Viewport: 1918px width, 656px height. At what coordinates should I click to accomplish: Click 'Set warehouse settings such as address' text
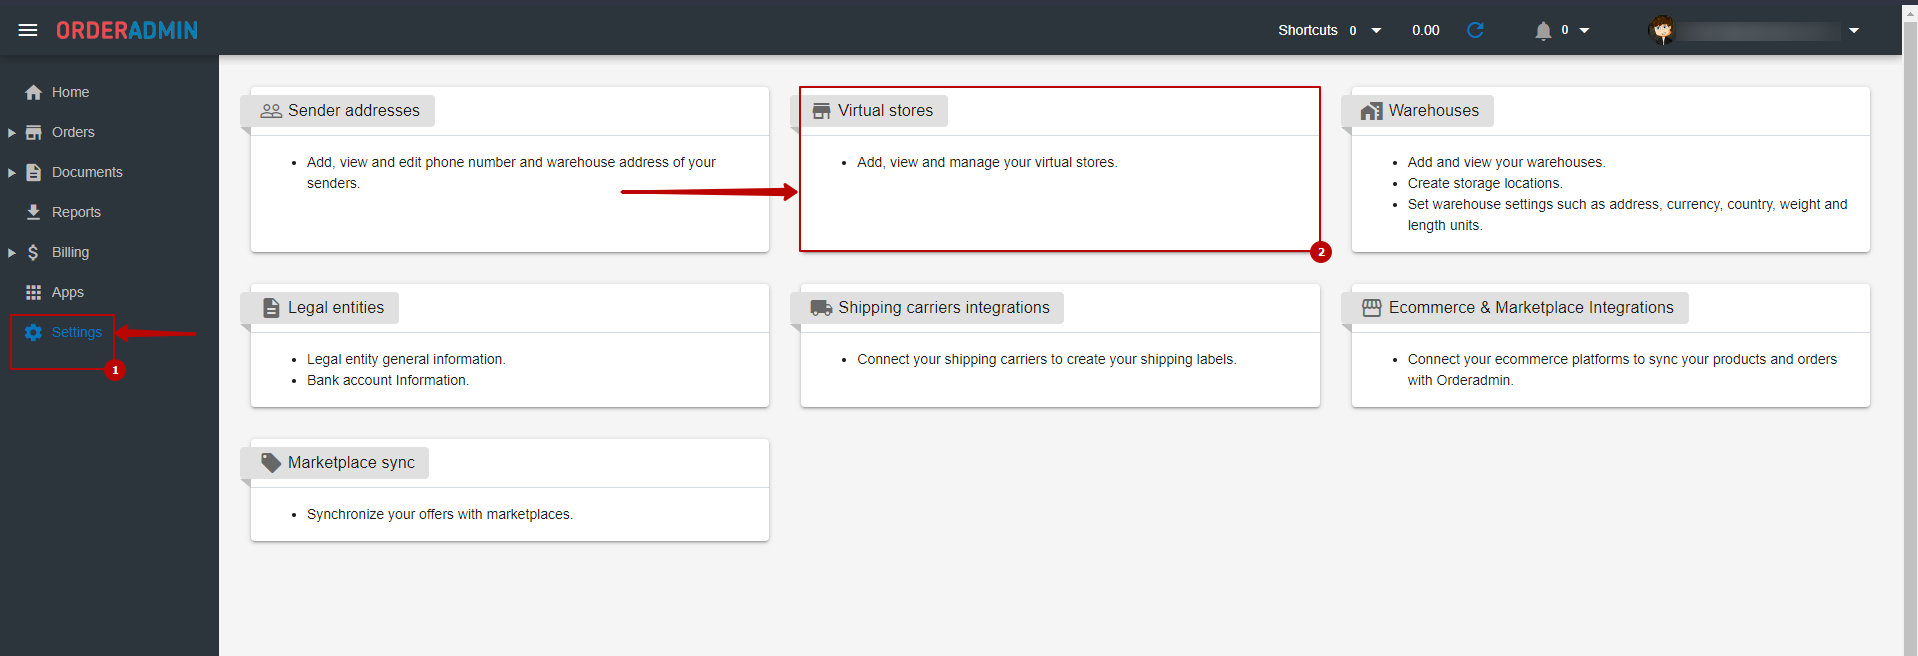[1628, 214]
